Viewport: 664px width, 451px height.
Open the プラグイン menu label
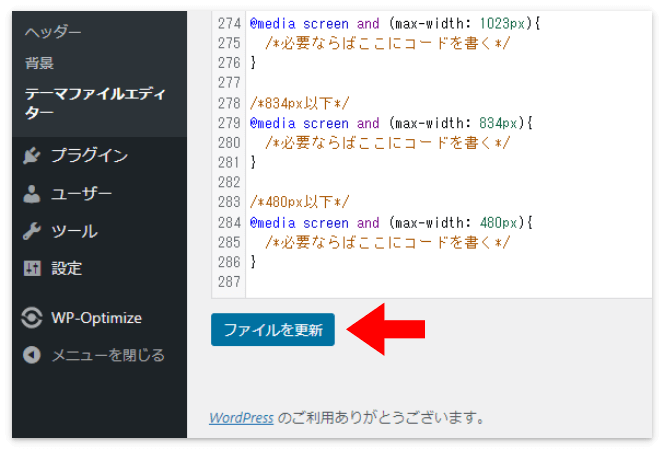(x=89, y=155)
